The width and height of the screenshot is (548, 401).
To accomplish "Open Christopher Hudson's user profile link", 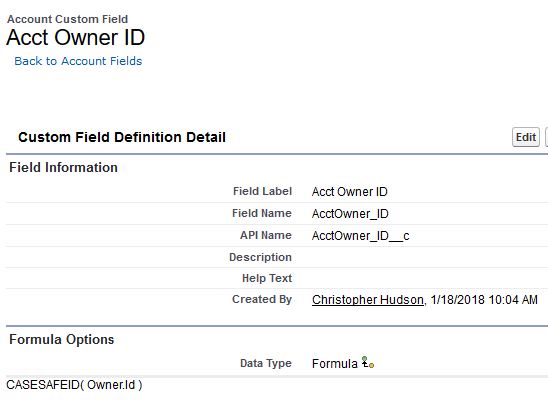I will [x=368, y=300].
